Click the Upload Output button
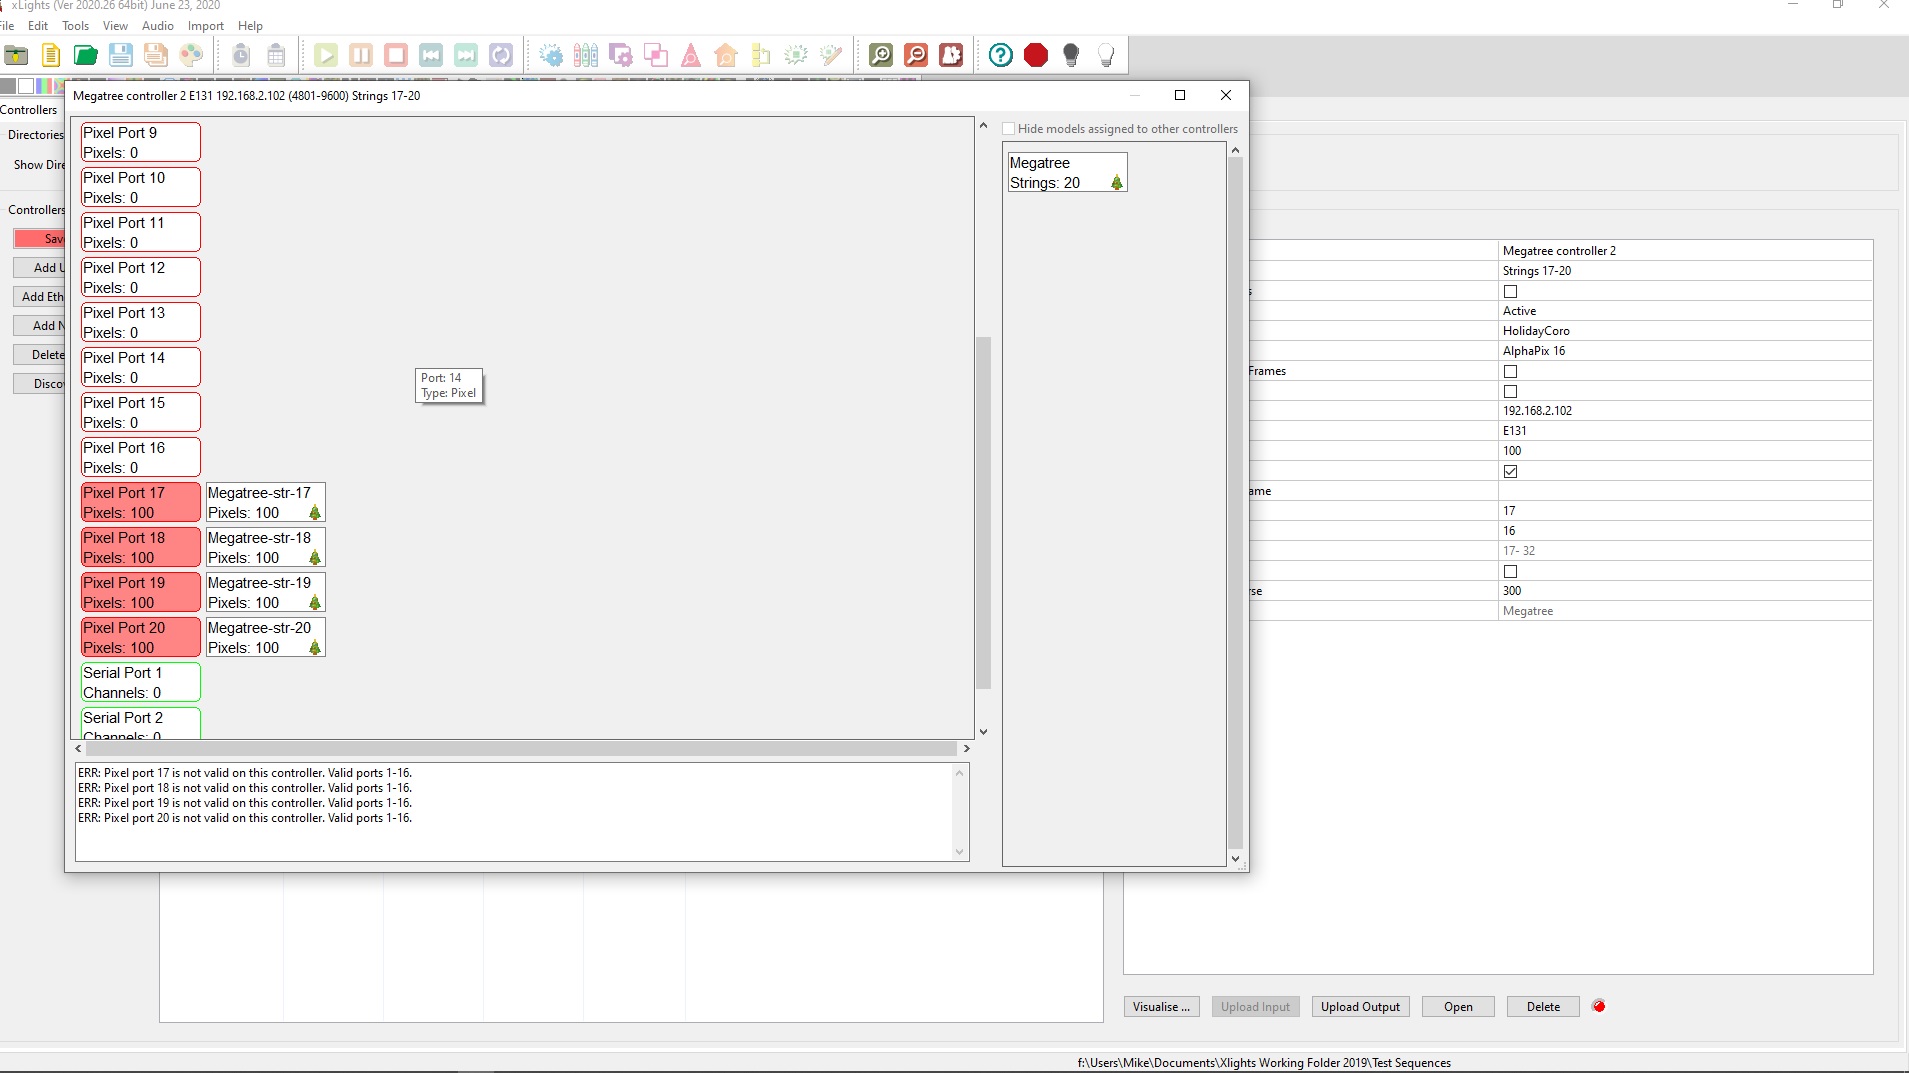 [1360, 1006]
